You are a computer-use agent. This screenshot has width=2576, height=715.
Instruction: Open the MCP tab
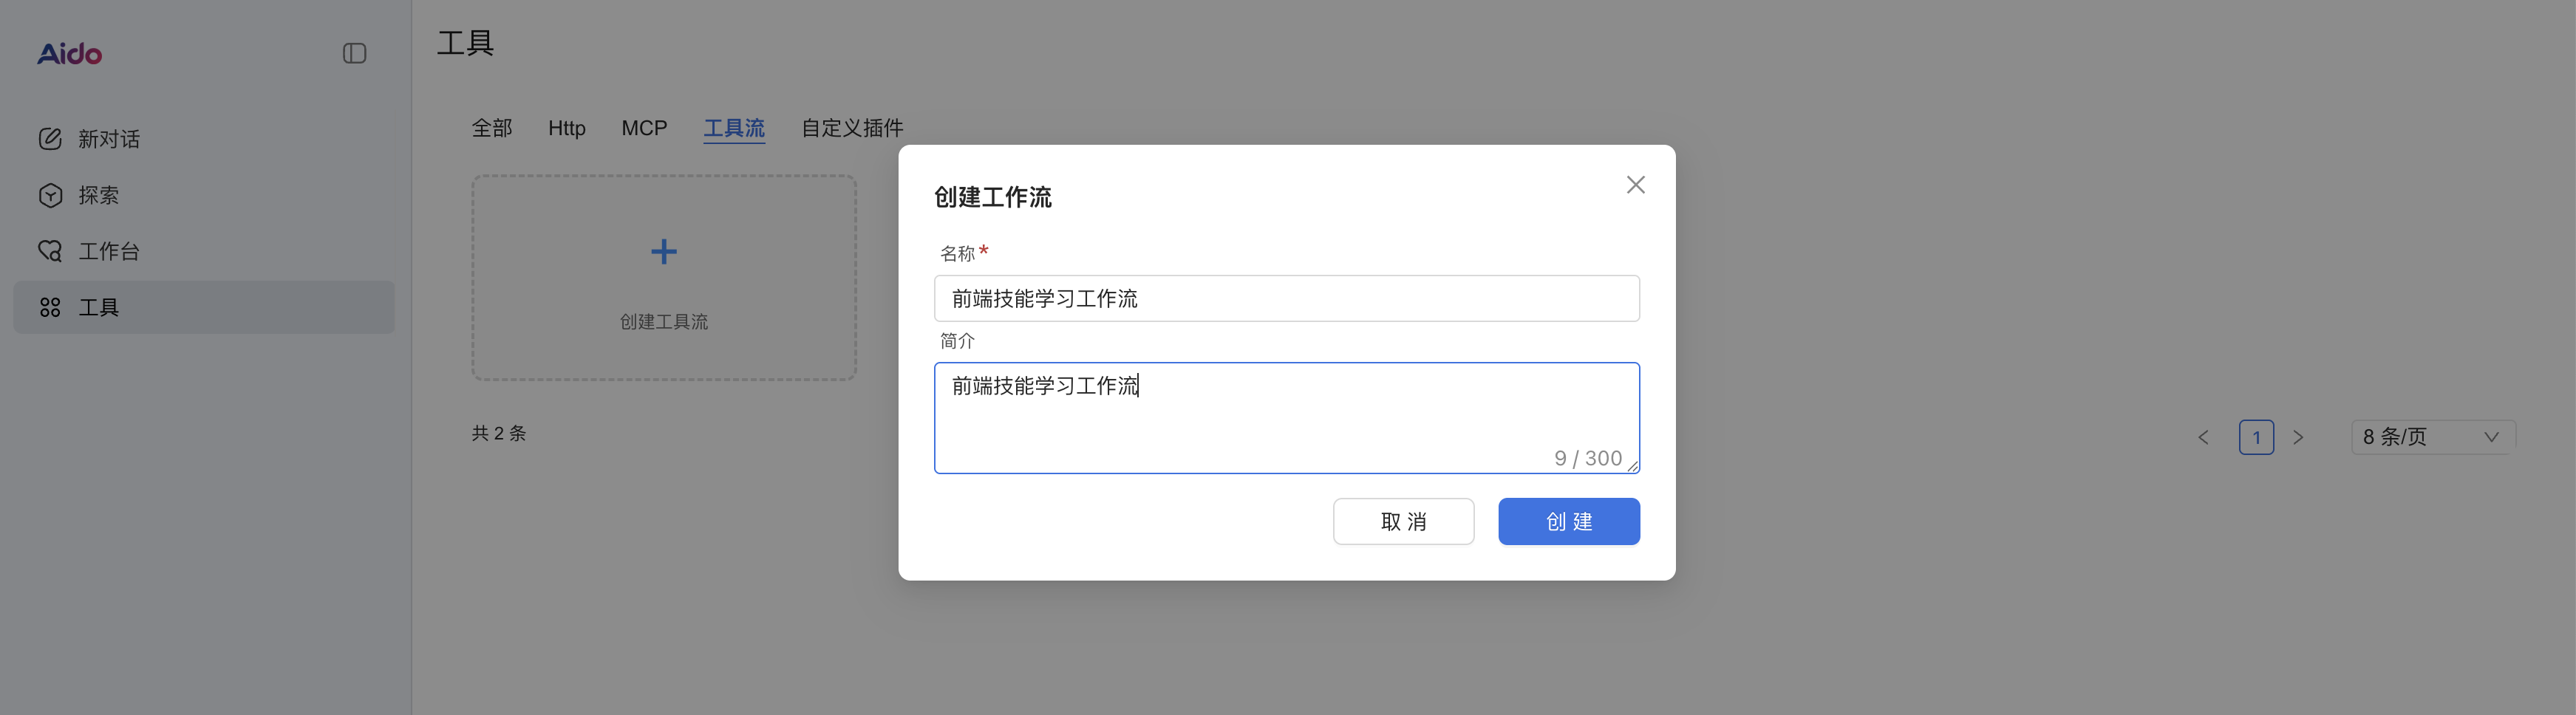click(644, 128)
